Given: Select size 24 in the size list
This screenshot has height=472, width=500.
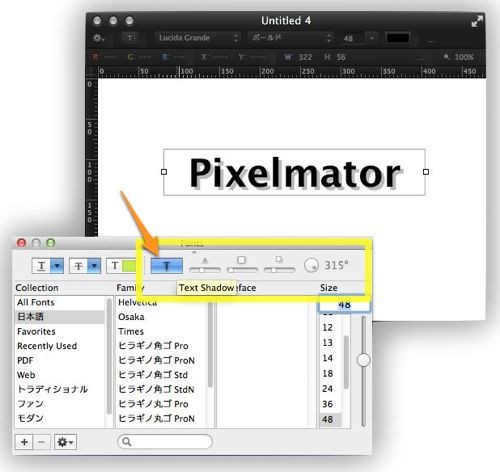Looking at the screenshot, I should coord(330,389).
